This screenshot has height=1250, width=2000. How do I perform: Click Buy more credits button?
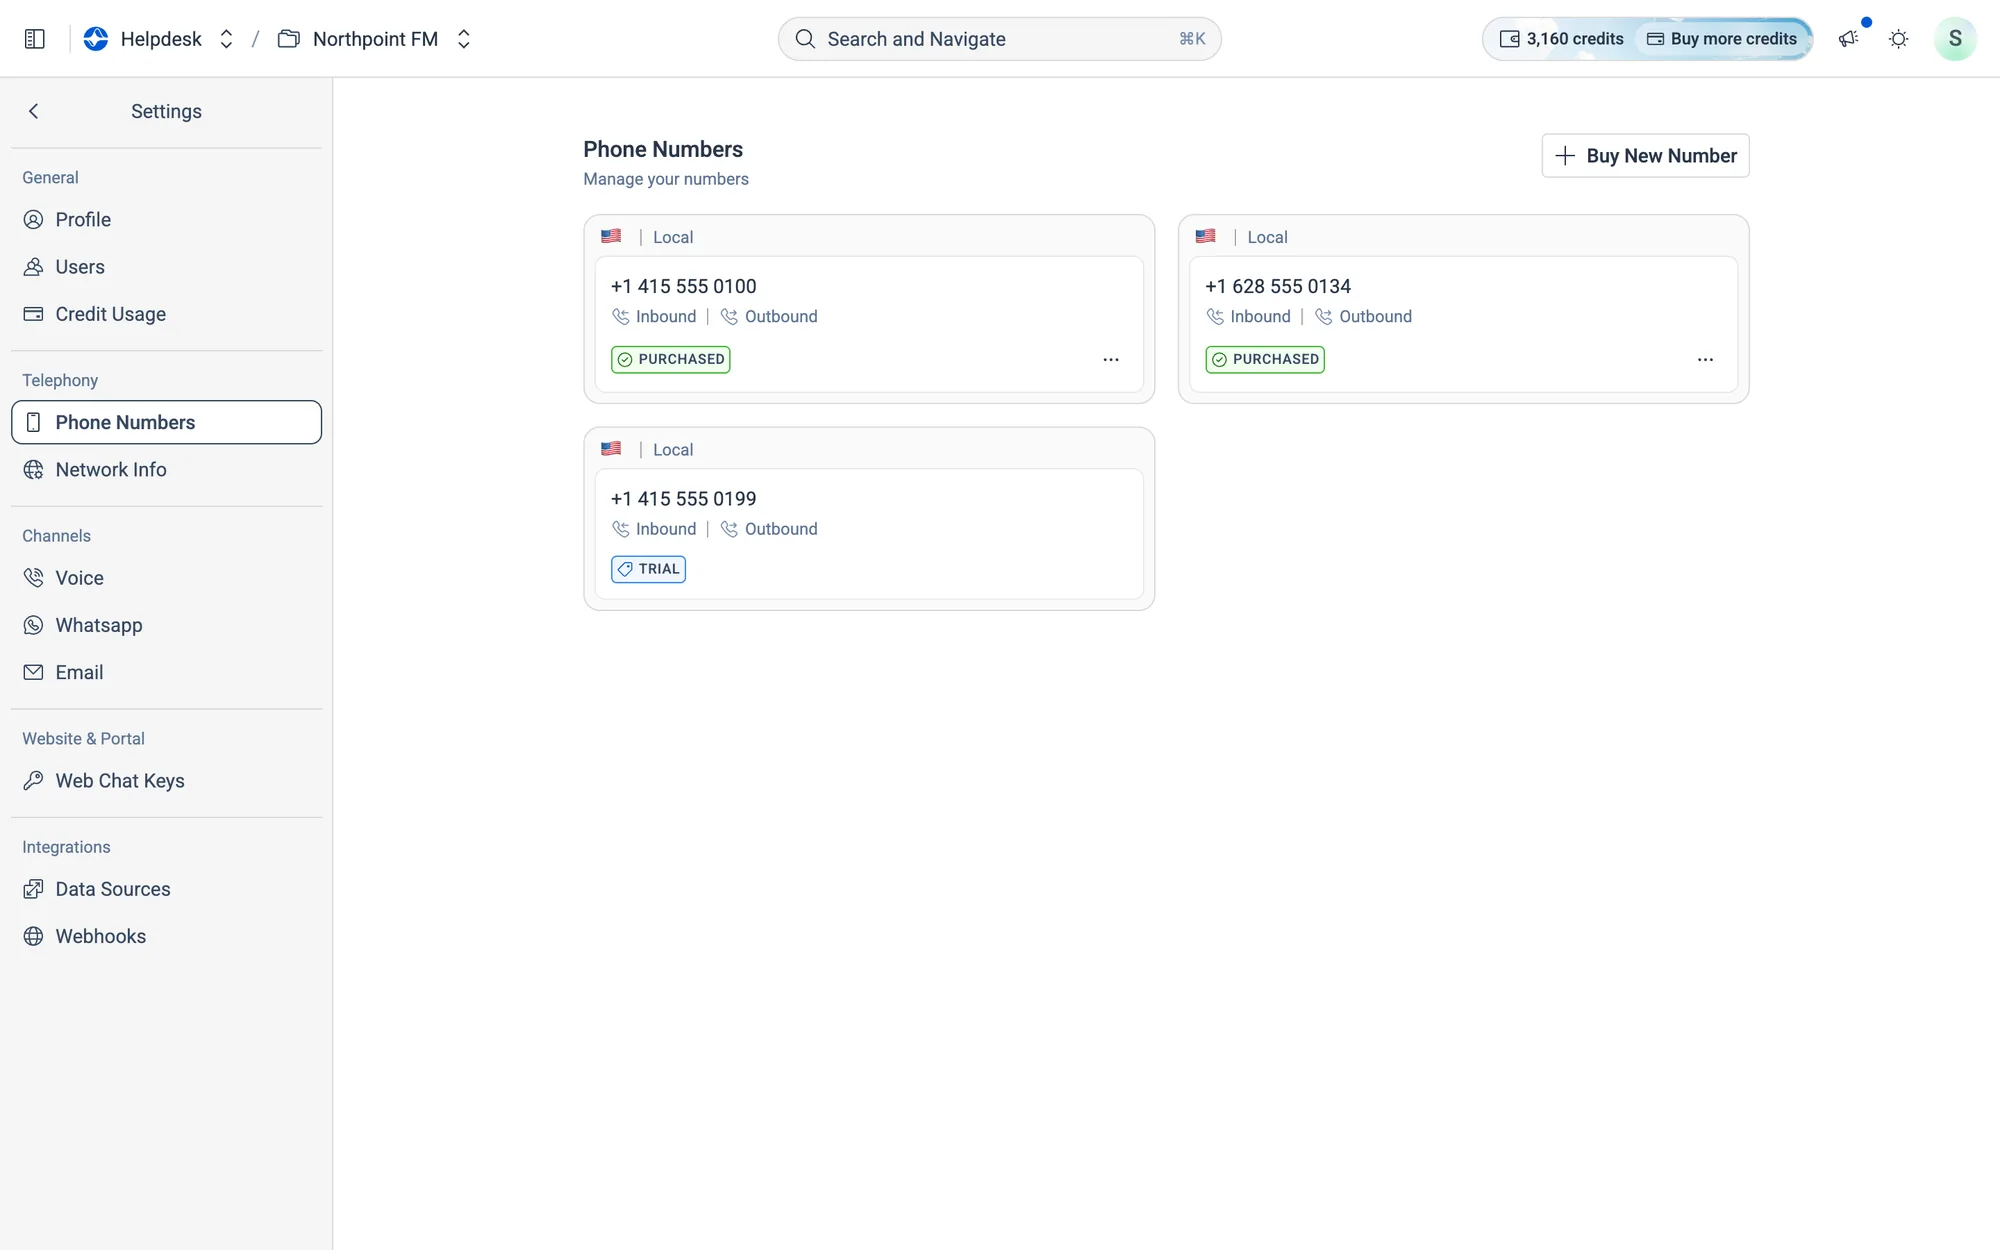(x=1722, y=39)
